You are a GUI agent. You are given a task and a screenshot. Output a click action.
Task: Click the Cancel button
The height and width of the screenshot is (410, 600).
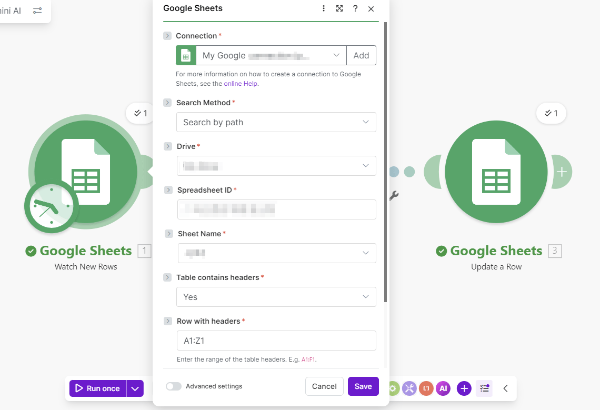pos(324,386)
